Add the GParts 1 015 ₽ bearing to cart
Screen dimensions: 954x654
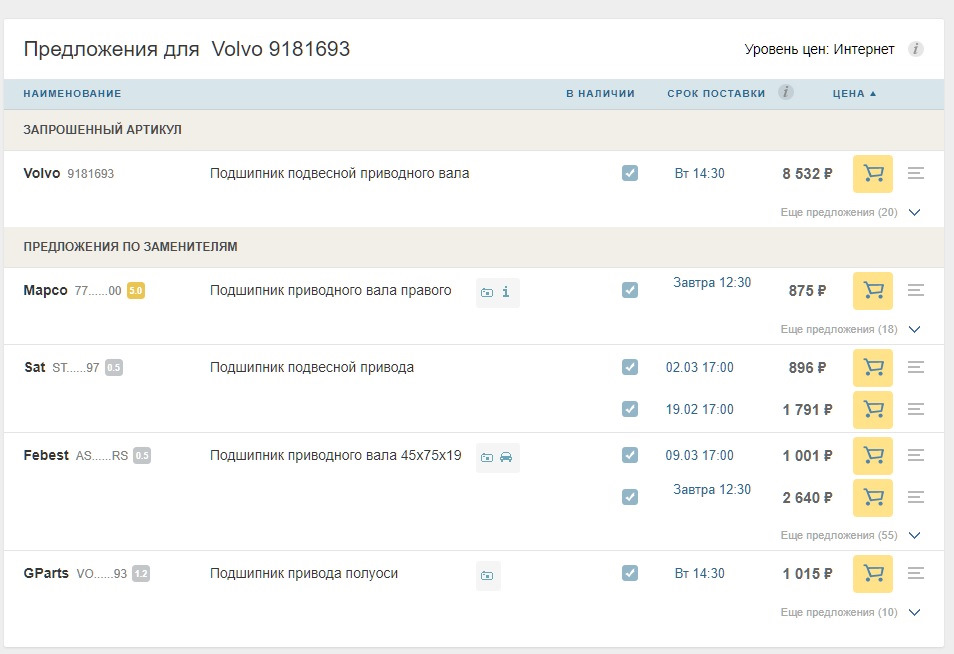tap(871, 573)
